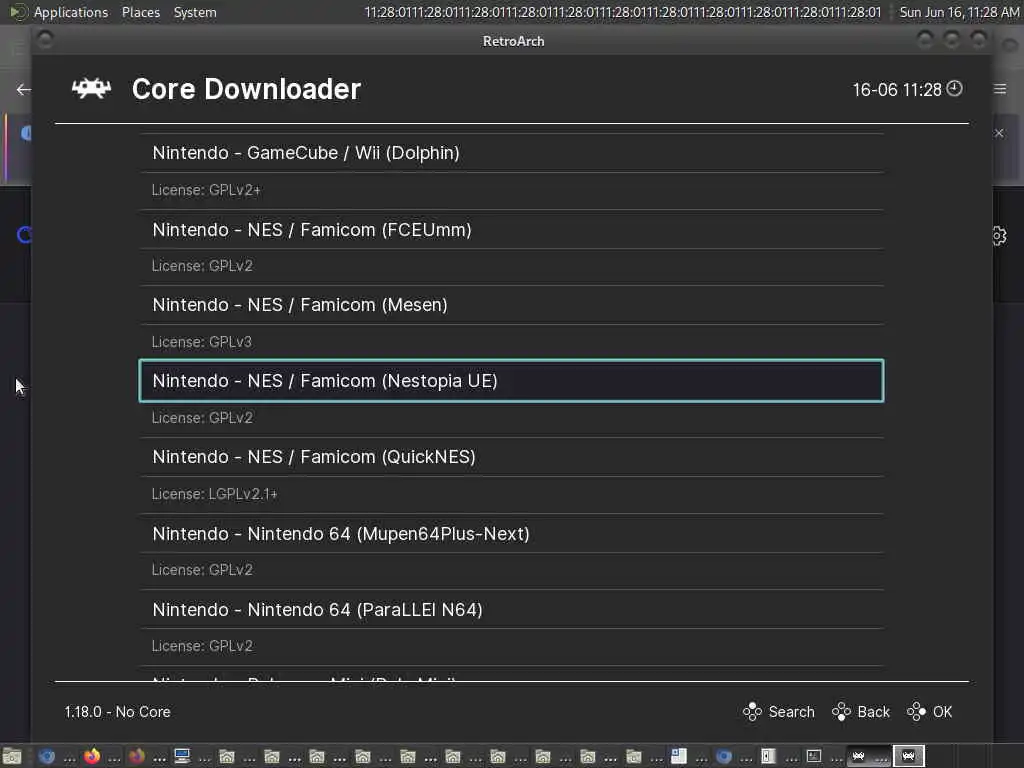
Task: Click back arrow in the background window
Action: (24, 89)
